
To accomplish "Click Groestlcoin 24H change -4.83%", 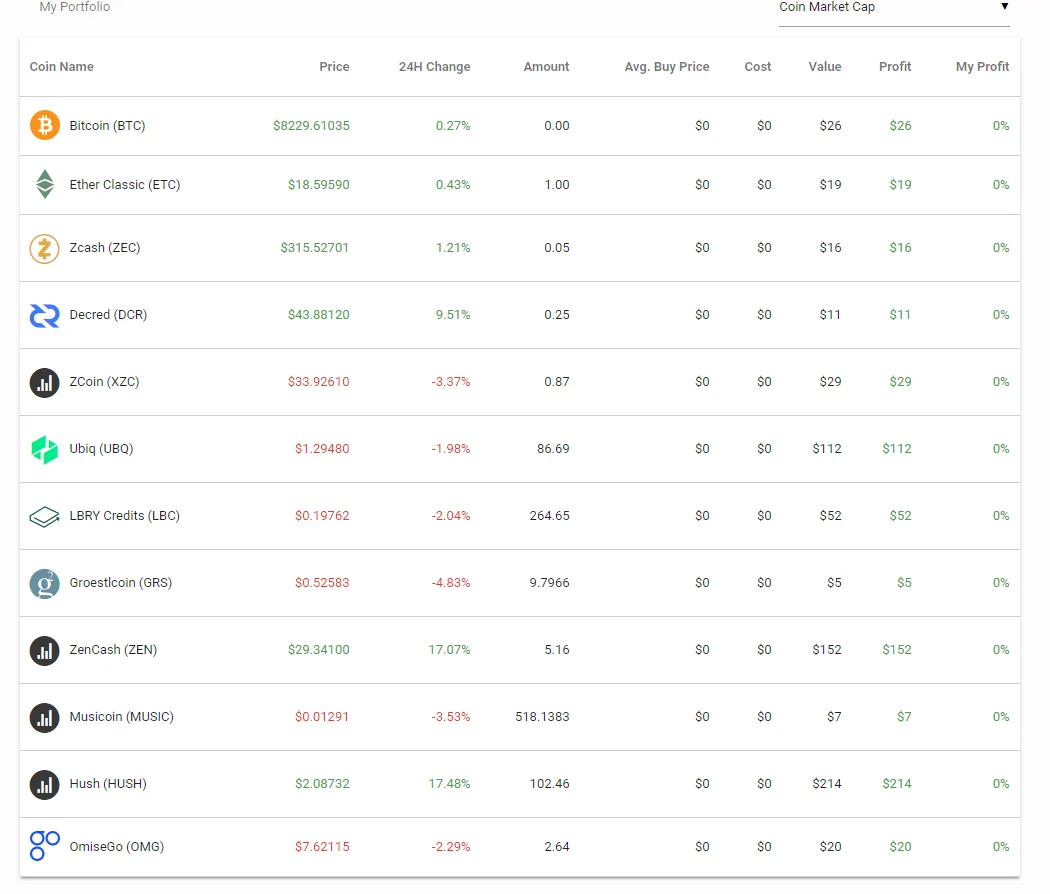I will (x=451, y=582).
